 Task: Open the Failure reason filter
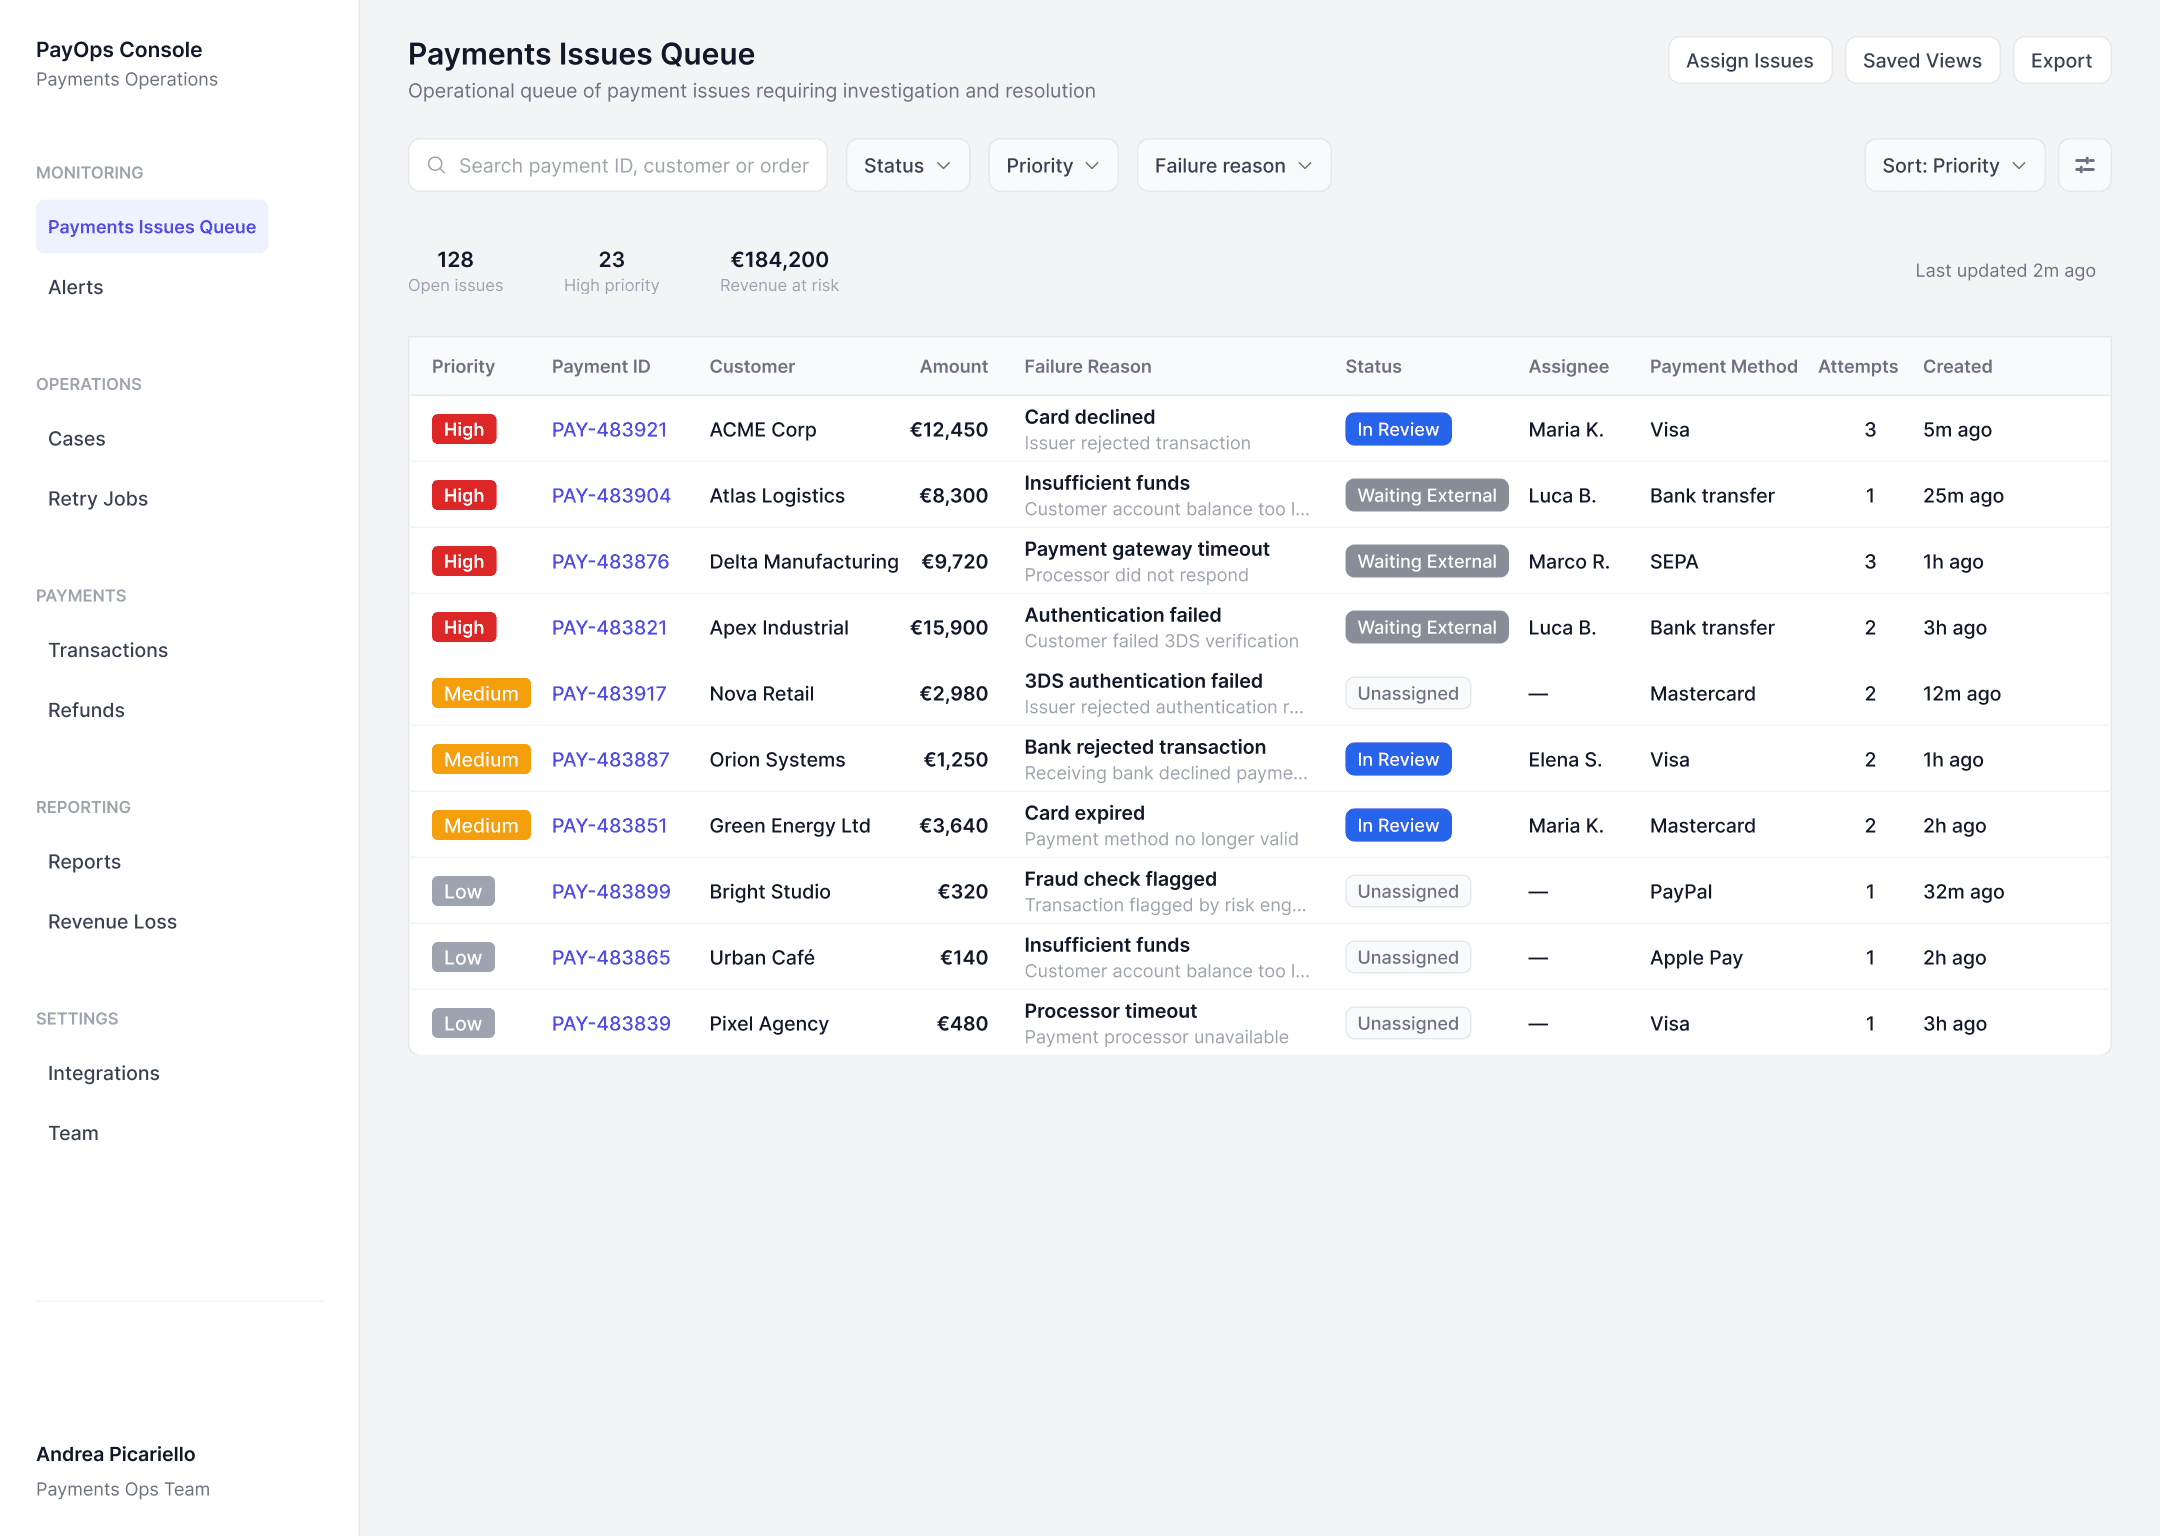coord(1232,165)
